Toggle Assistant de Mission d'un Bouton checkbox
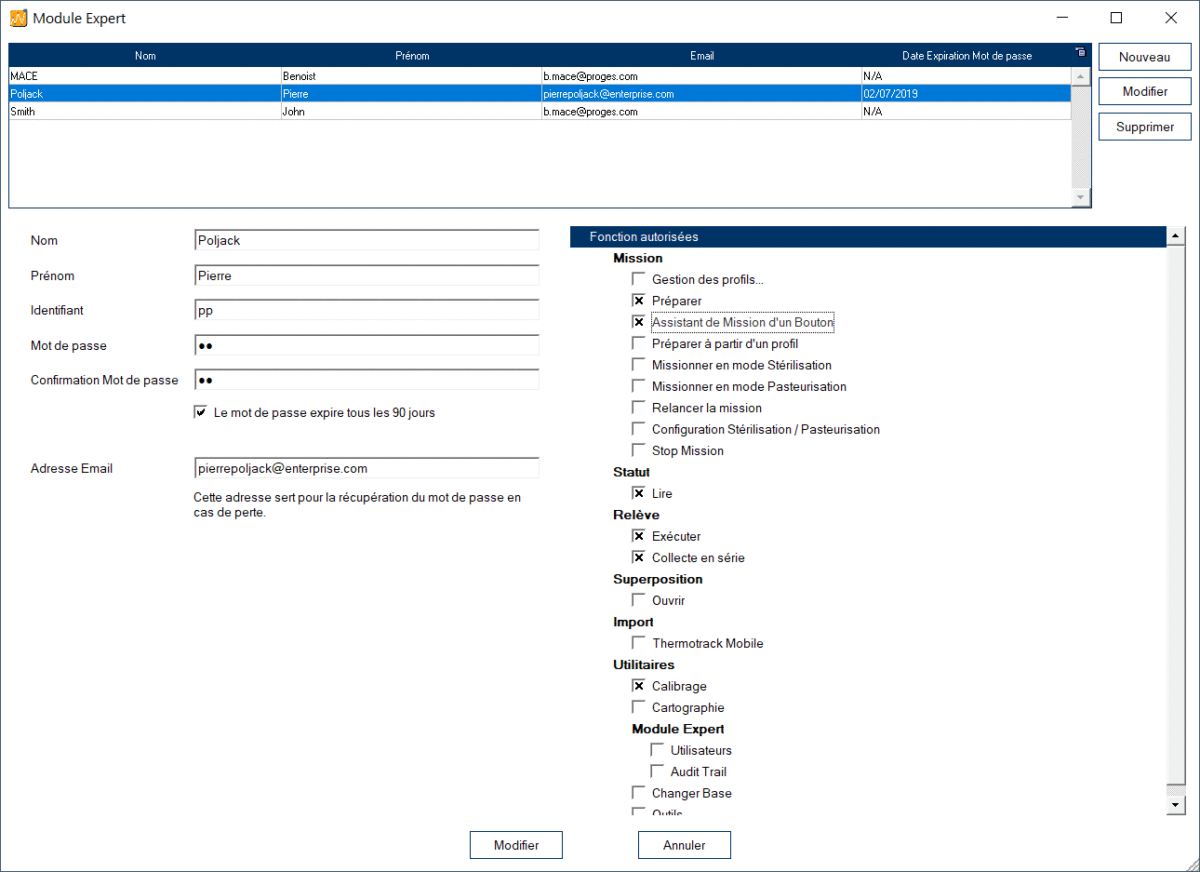1200x872 pixels. tap(638, 322)
